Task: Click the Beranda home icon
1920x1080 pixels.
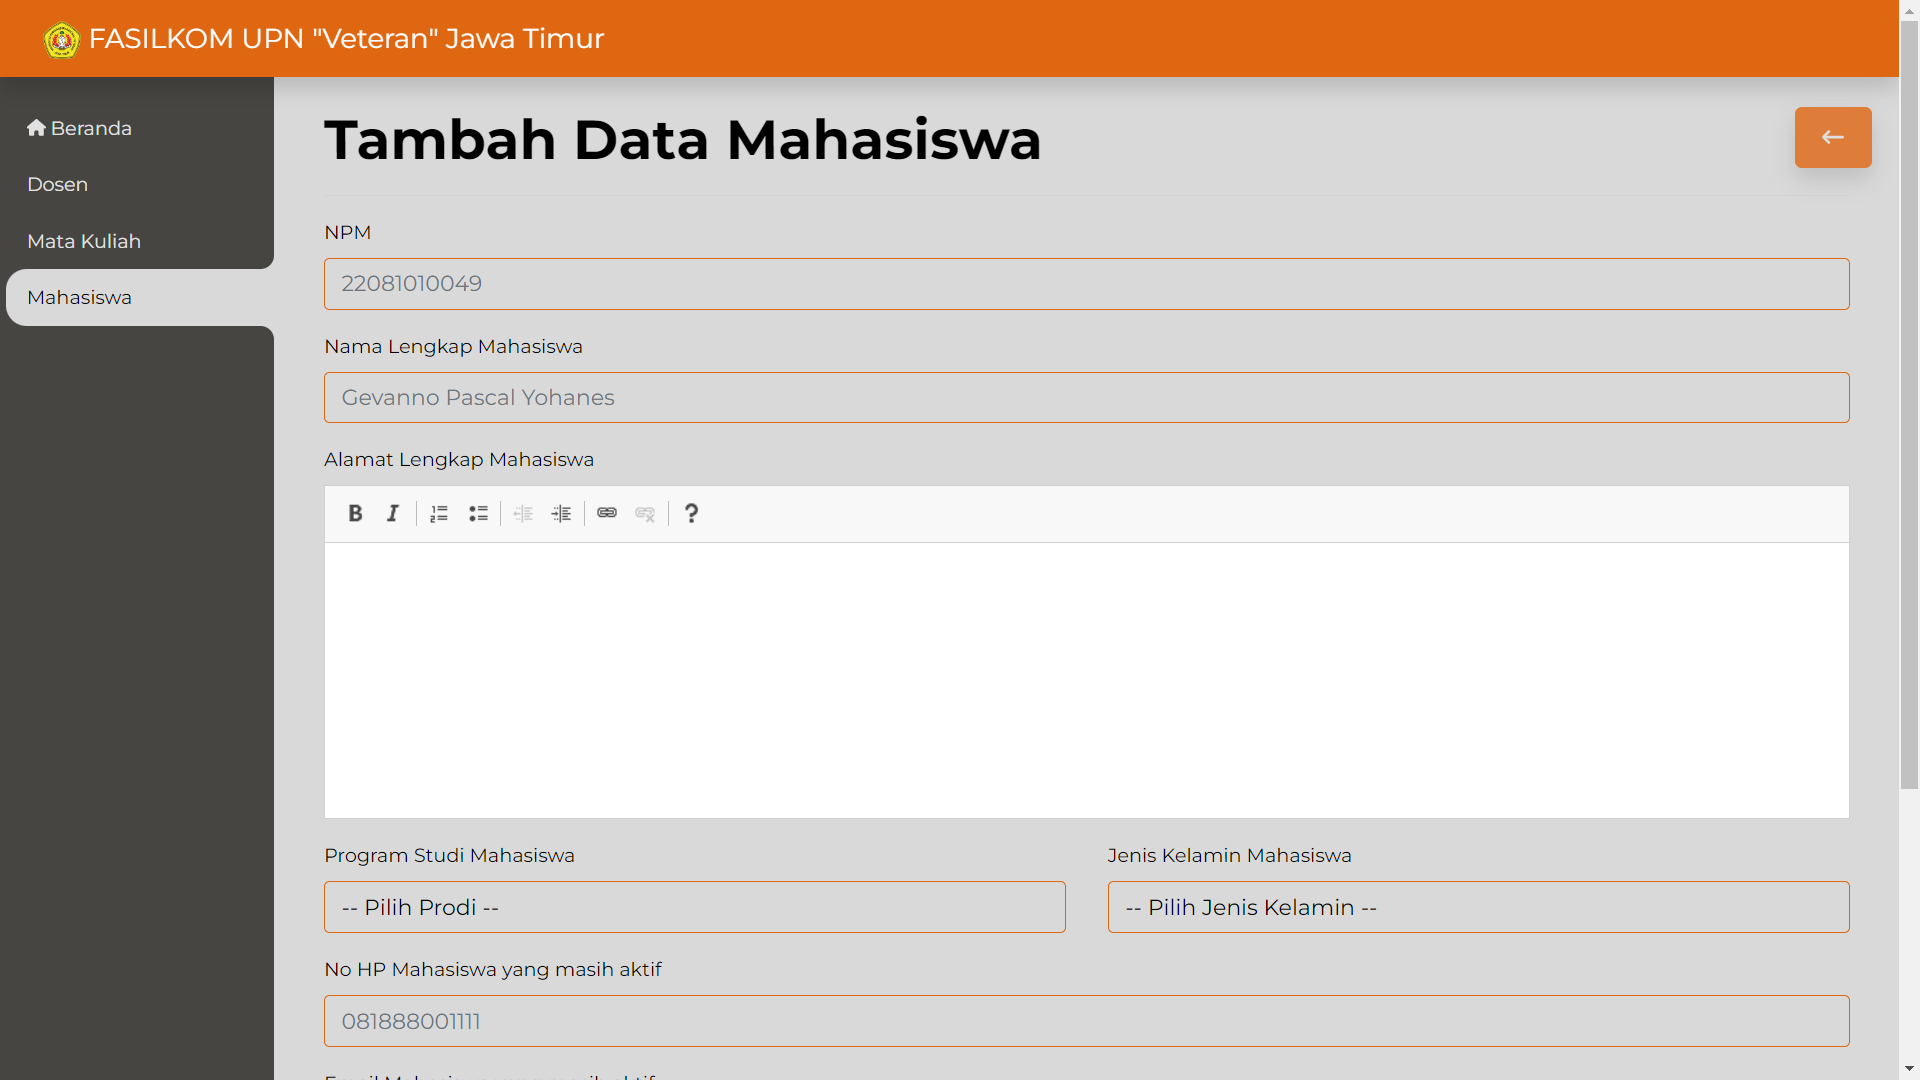Action: coord(37,128)
